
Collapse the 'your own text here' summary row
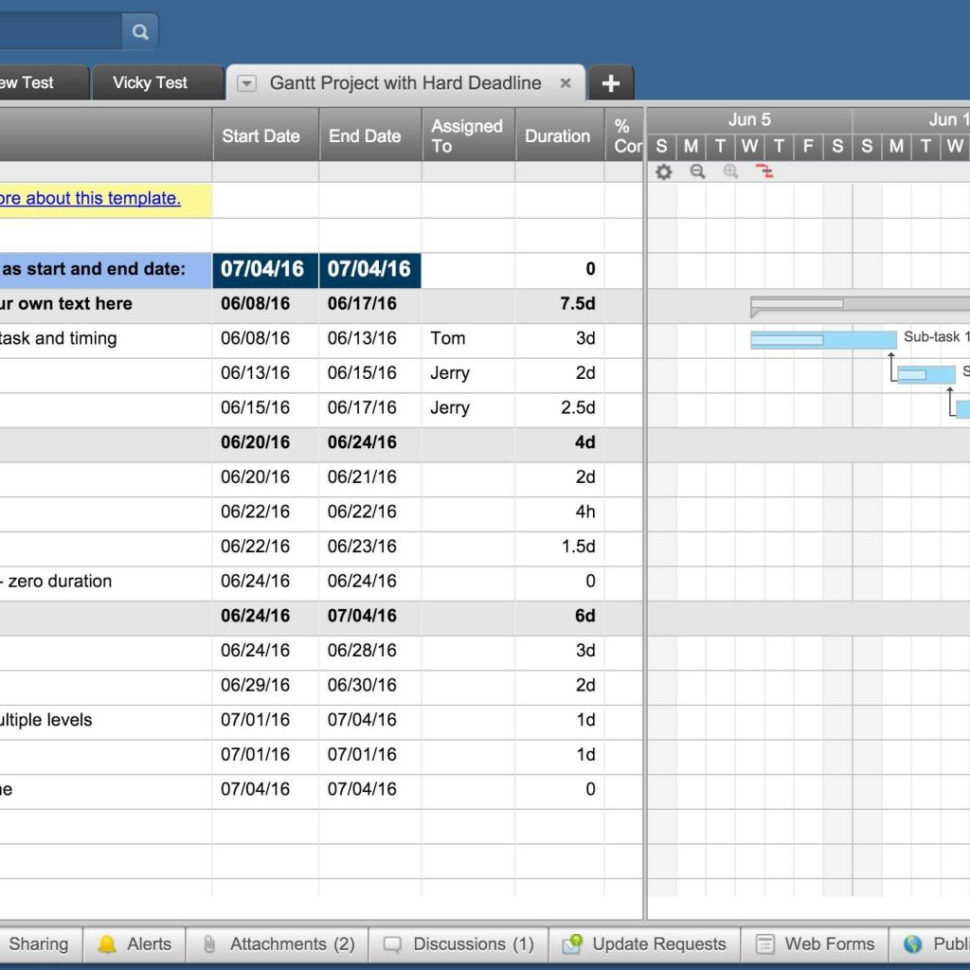click(70, 304)
